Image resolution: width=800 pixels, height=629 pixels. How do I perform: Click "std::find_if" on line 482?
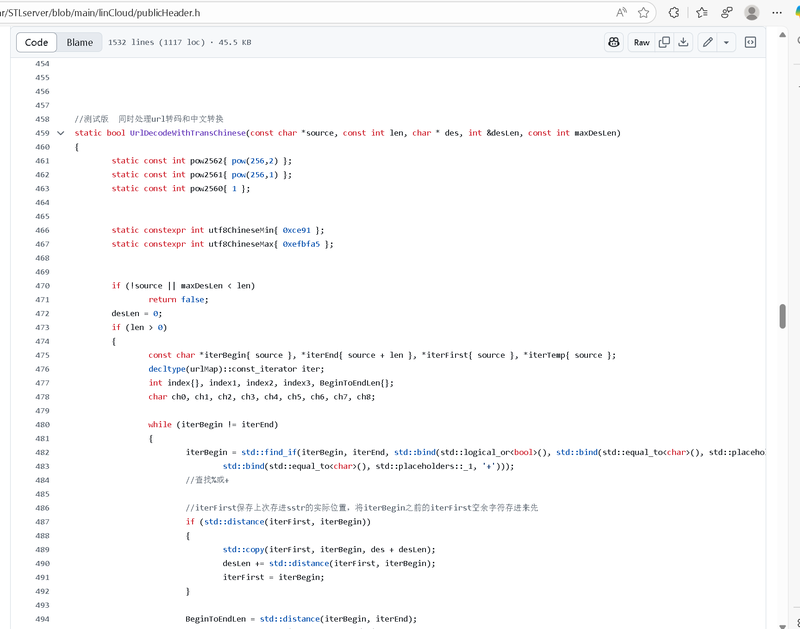coord(269,452)
